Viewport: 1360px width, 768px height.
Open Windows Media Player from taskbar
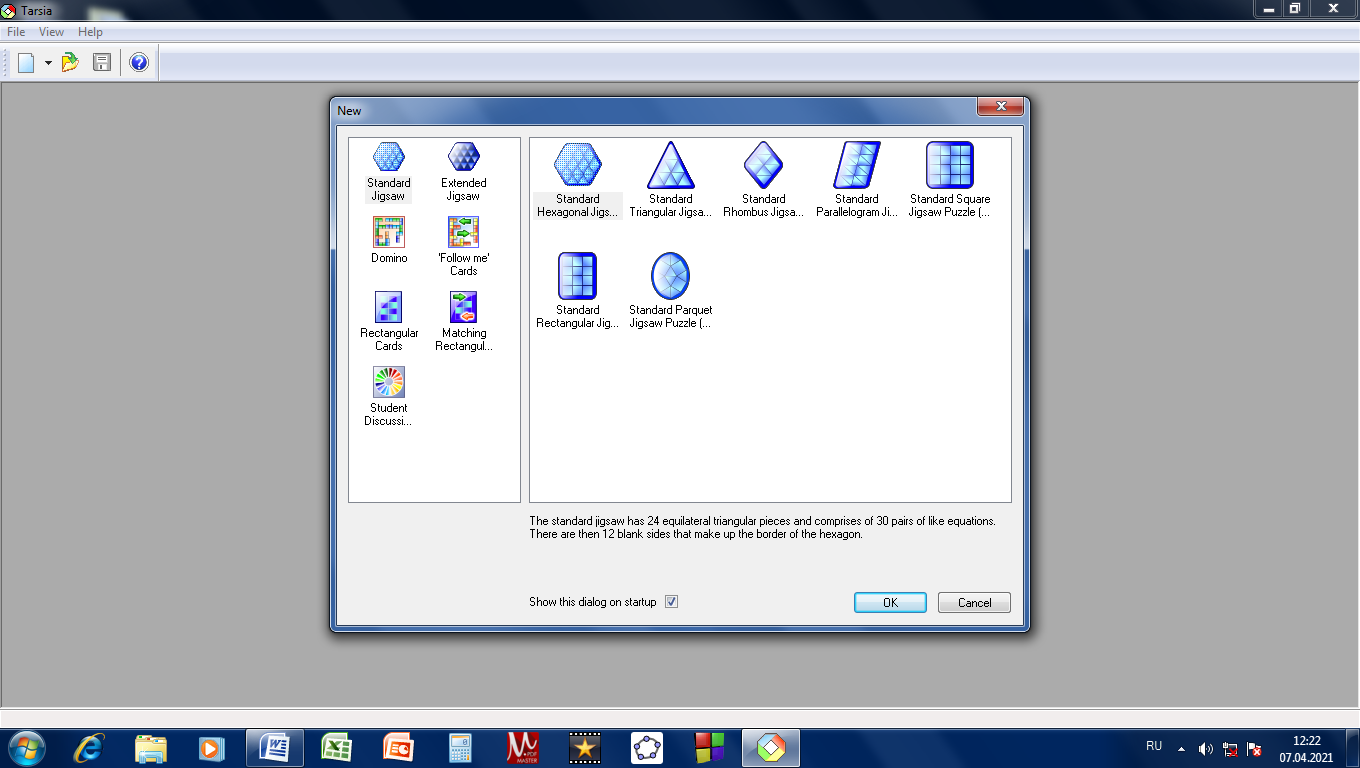tap(211, 748)
